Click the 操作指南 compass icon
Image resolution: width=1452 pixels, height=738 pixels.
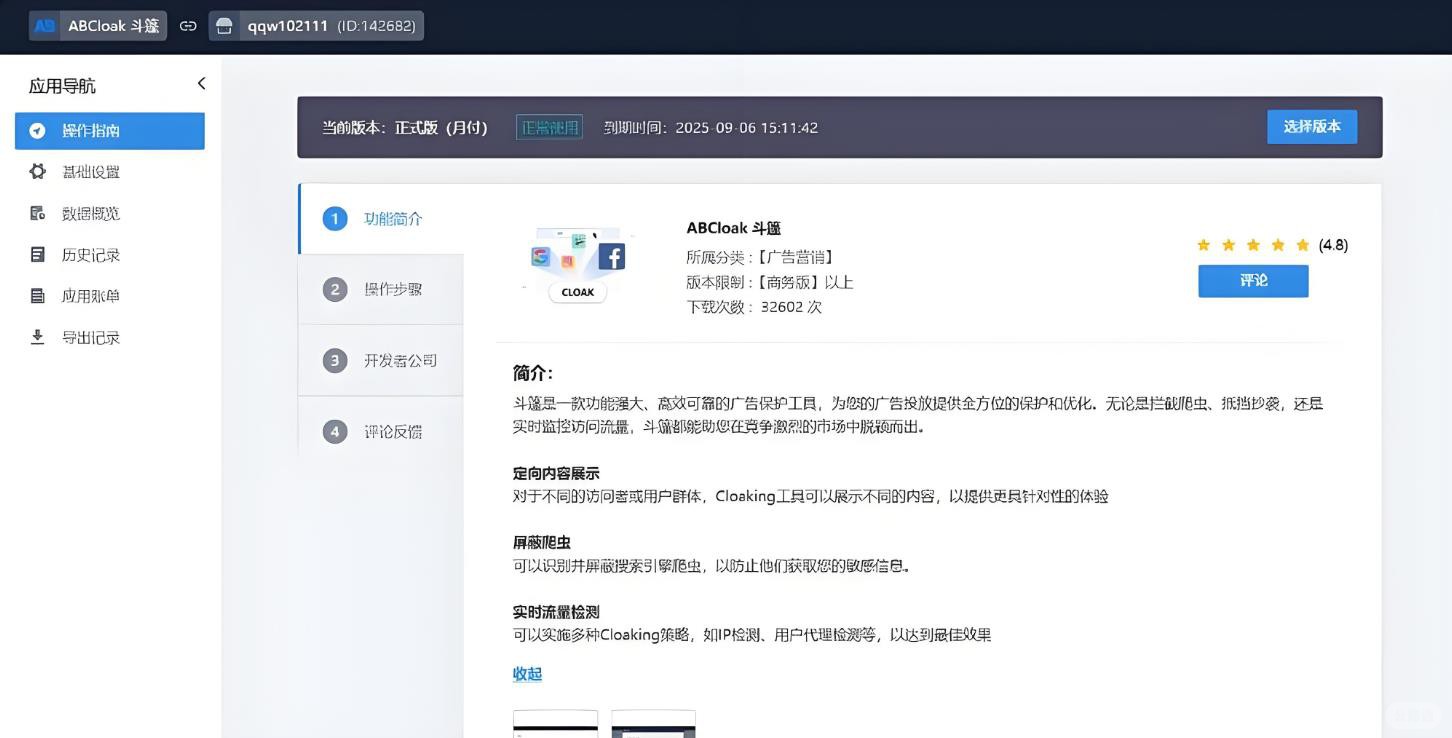[x=37, y=130]
